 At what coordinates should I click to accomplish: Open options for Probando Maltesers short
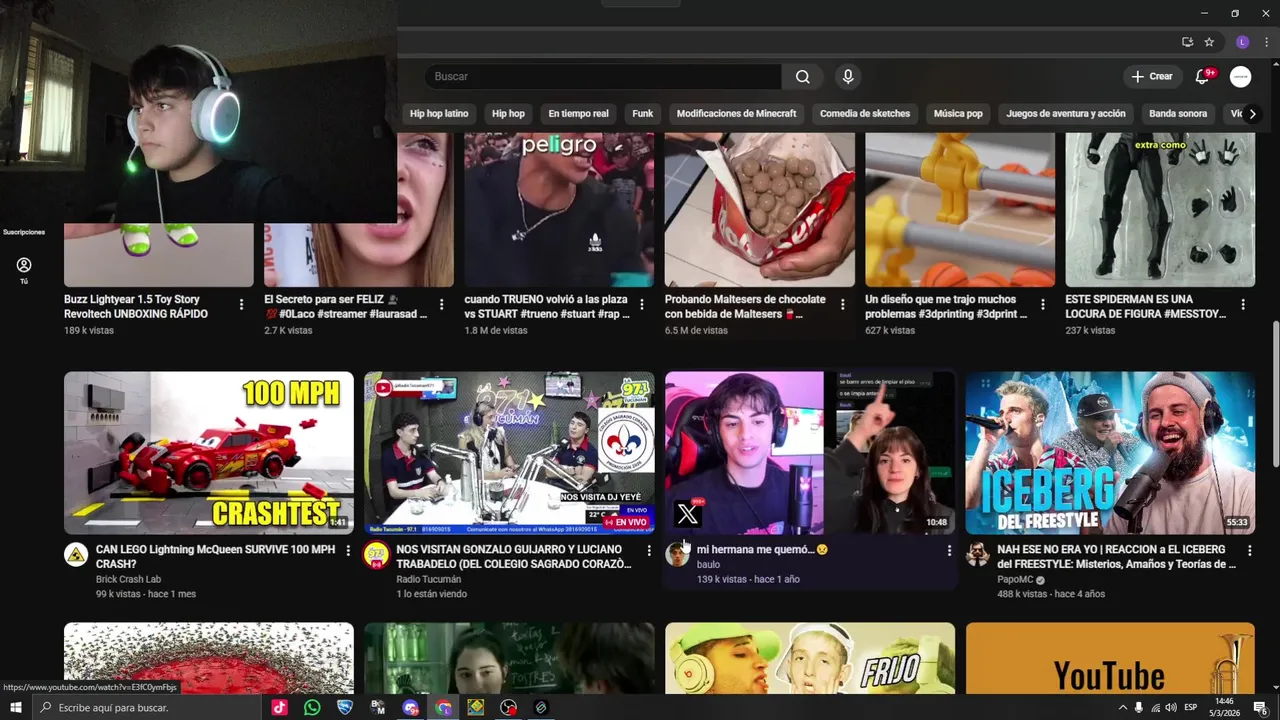pos(842,305)
